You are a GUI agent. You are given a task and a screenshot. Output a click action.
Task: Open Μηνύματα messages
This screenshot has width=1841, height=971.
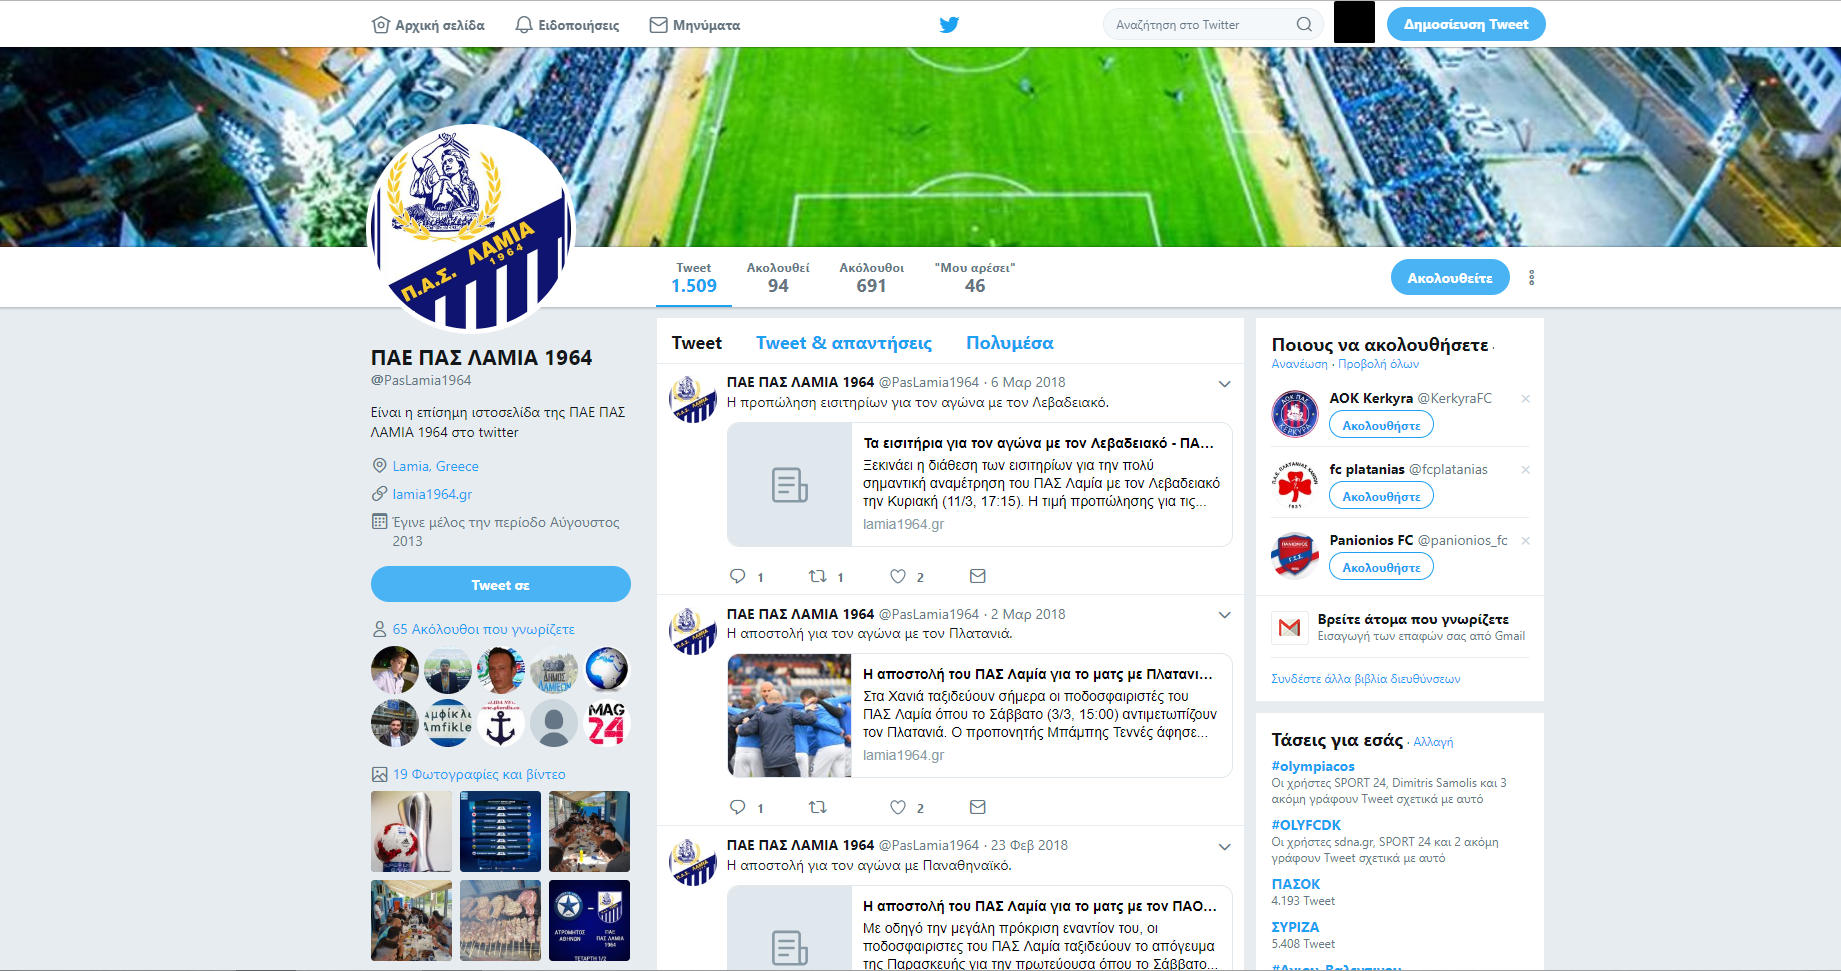pos(695,25)
